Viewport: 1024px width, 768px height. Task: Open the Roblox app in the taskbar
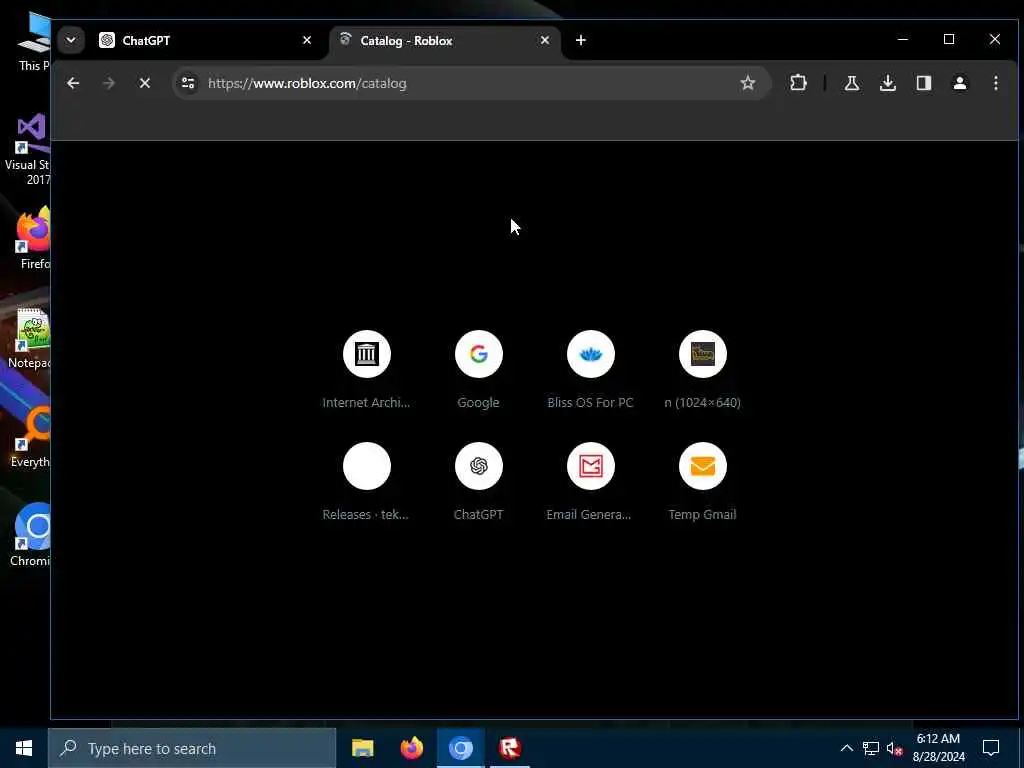pos(509,748)
